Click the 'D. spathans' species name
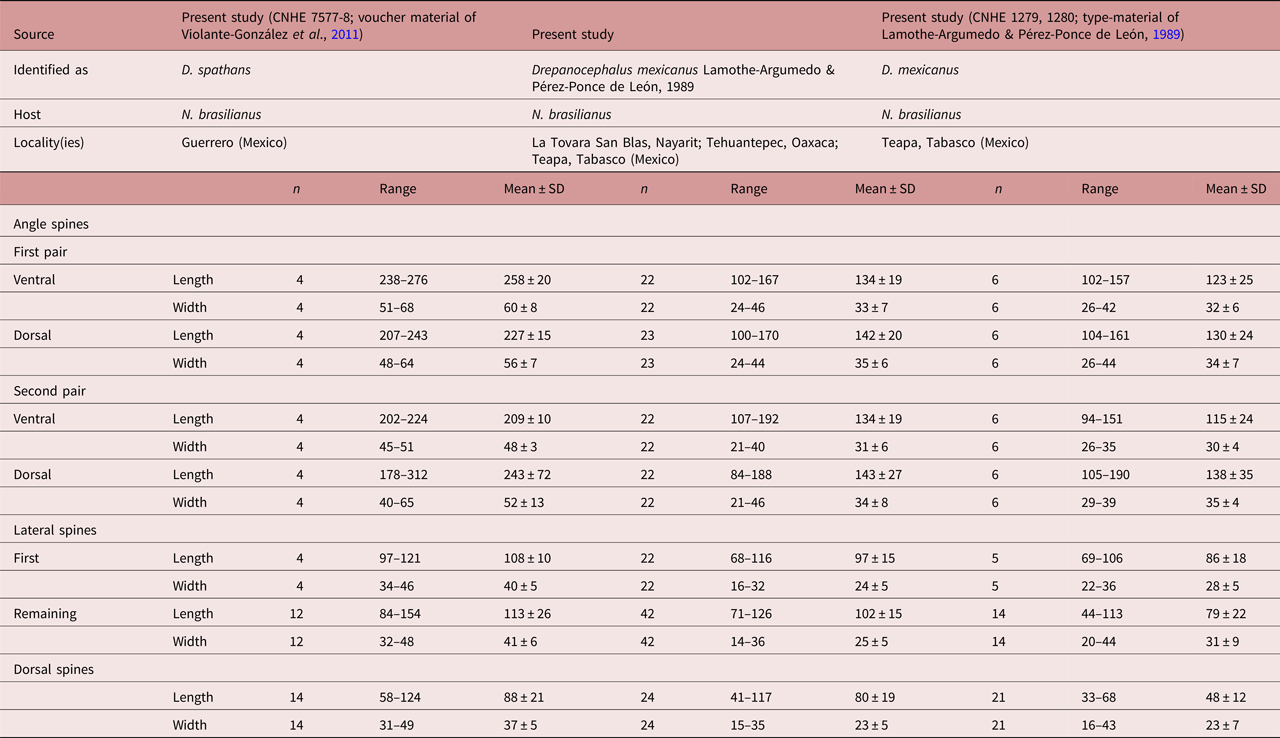The image size is (1280, 738). coord(215,70)
